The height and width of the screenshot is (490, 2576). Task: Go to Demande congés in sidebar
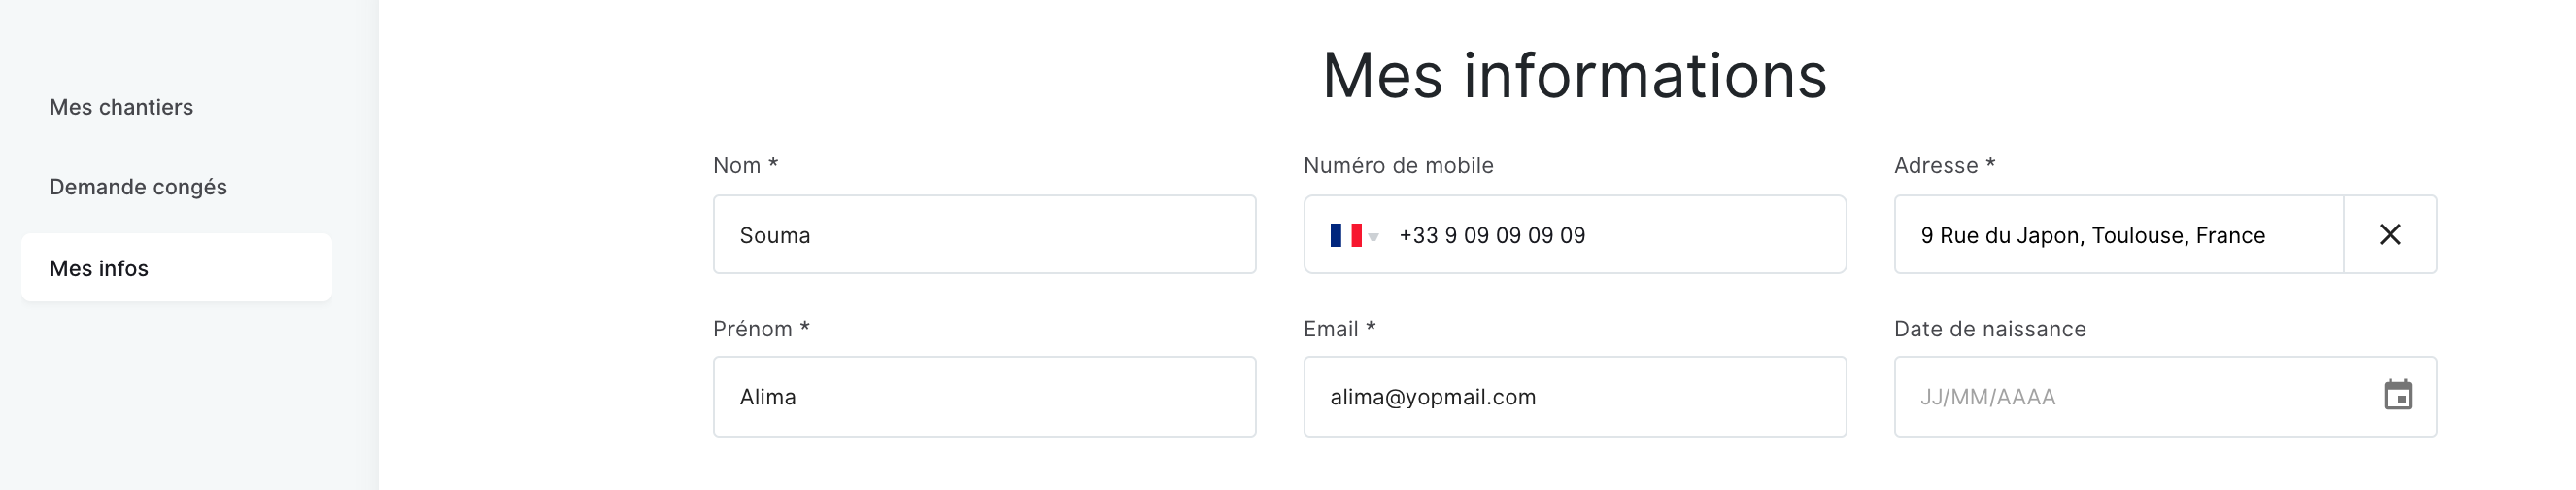(138, 187)
